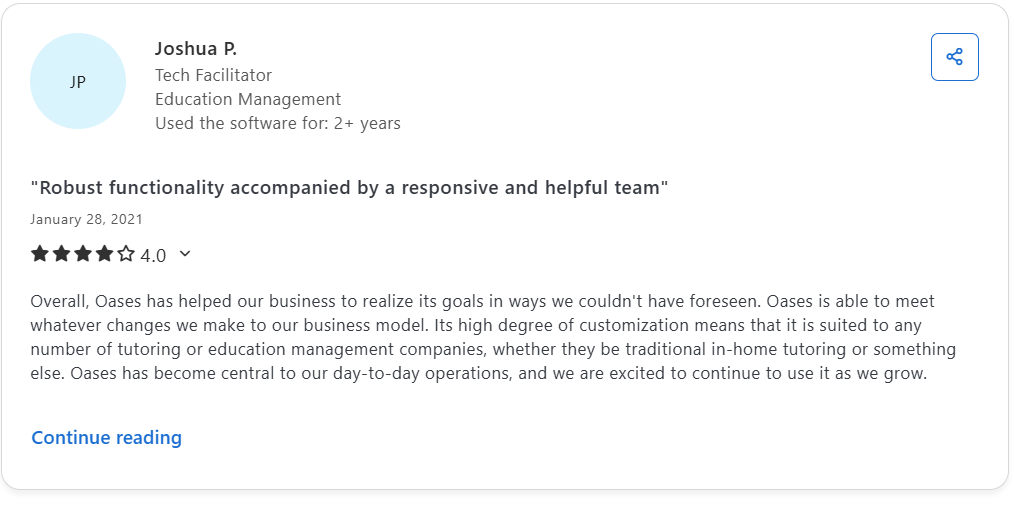
Task: Click the first filled rating star
Action: (x=40, y=254)
